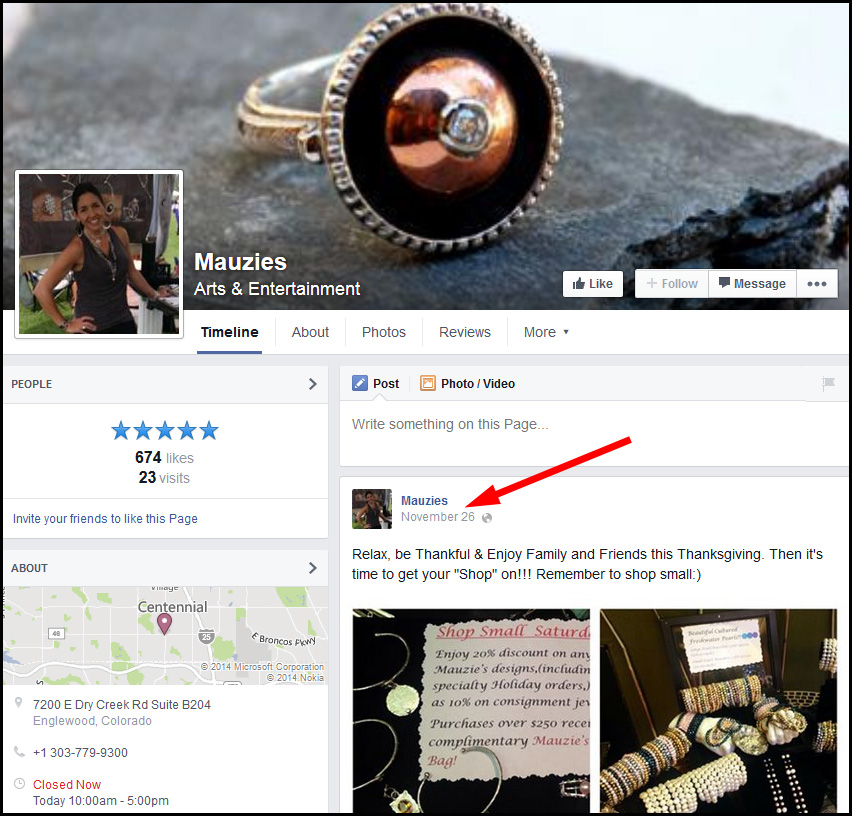Open the Shop Small Saturday photo
The image size is (852, 816).
[471, 711]
